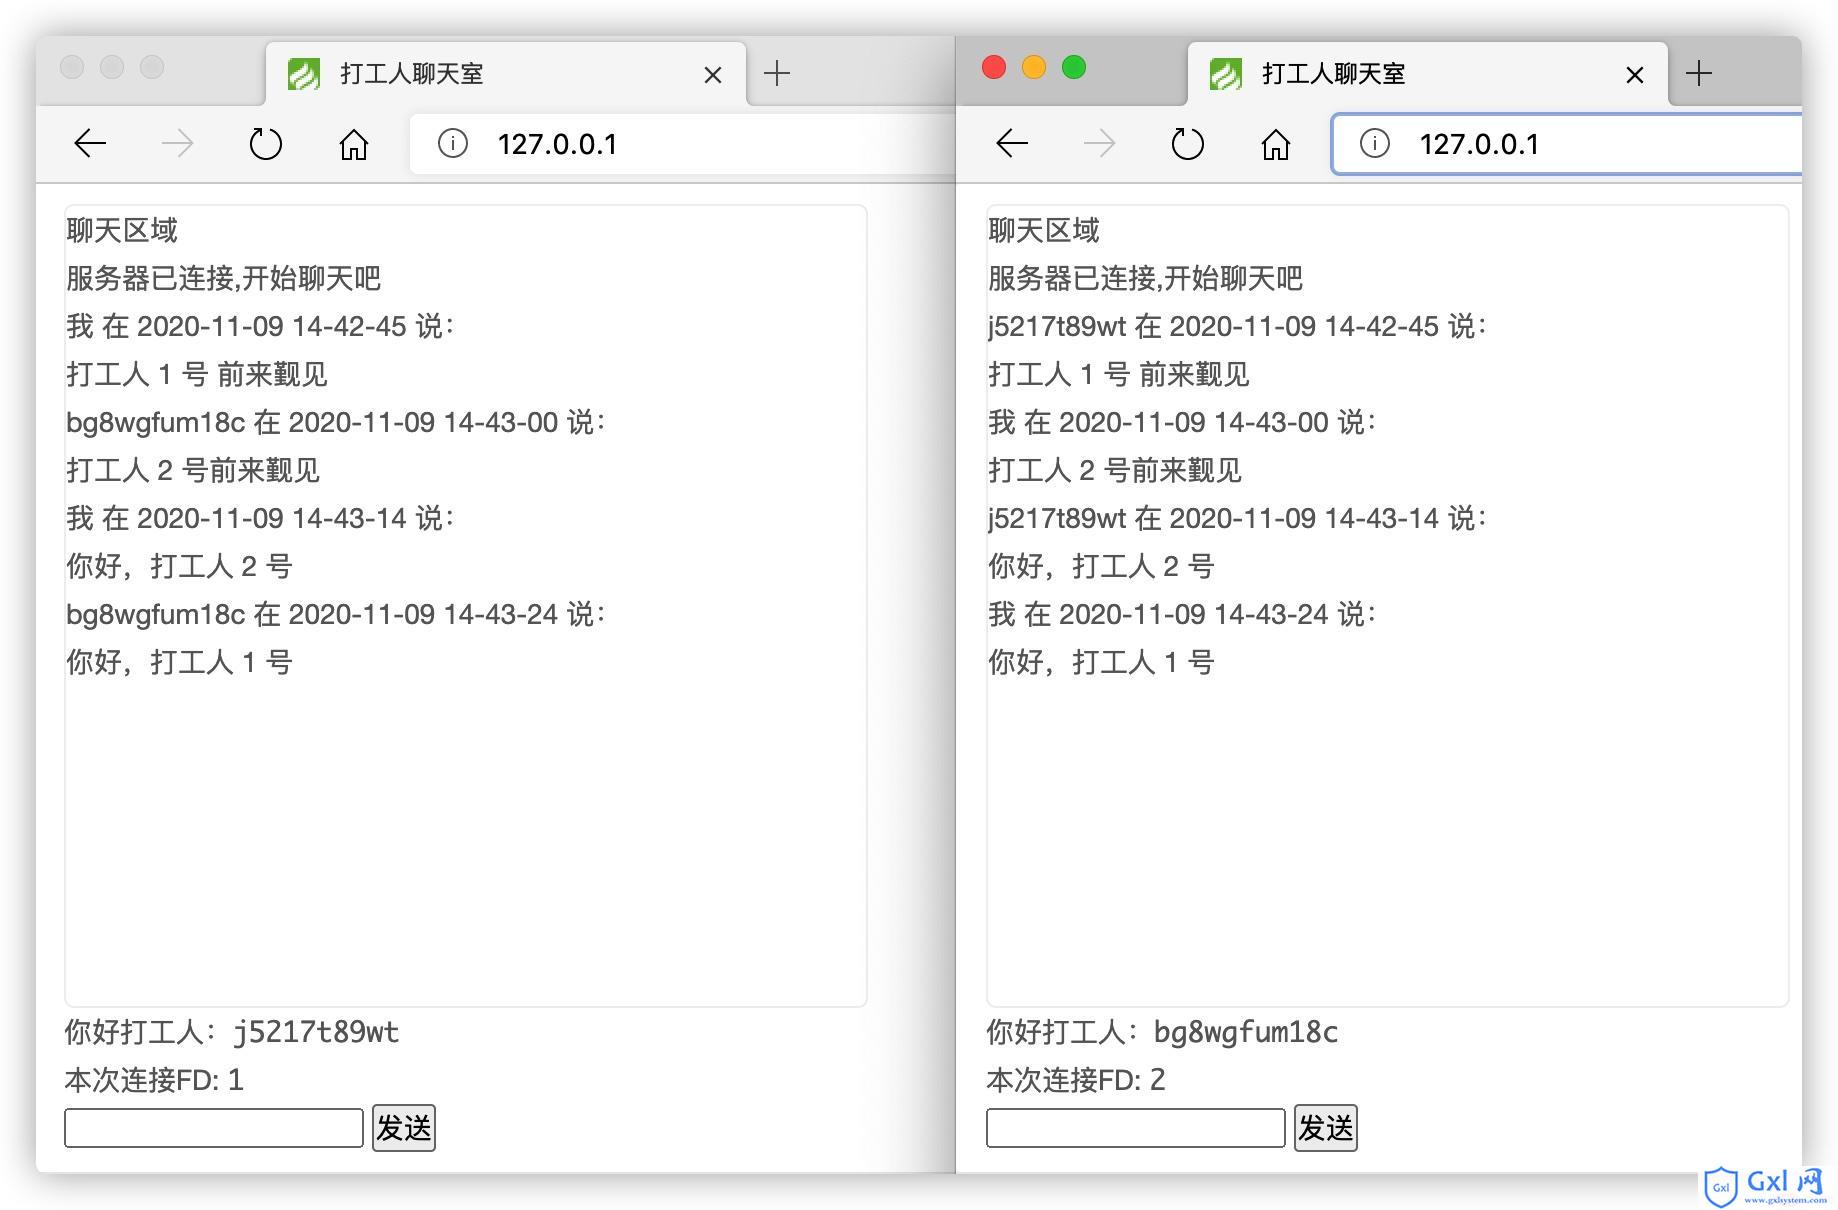Click 我 在 2020-11-09 14-43-24 说 in the right window

1182,615
